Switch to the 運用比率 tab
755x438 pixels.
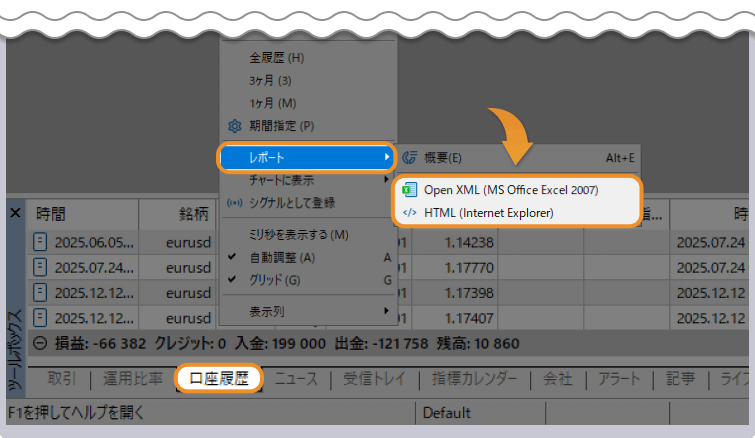tap(132, 379)
